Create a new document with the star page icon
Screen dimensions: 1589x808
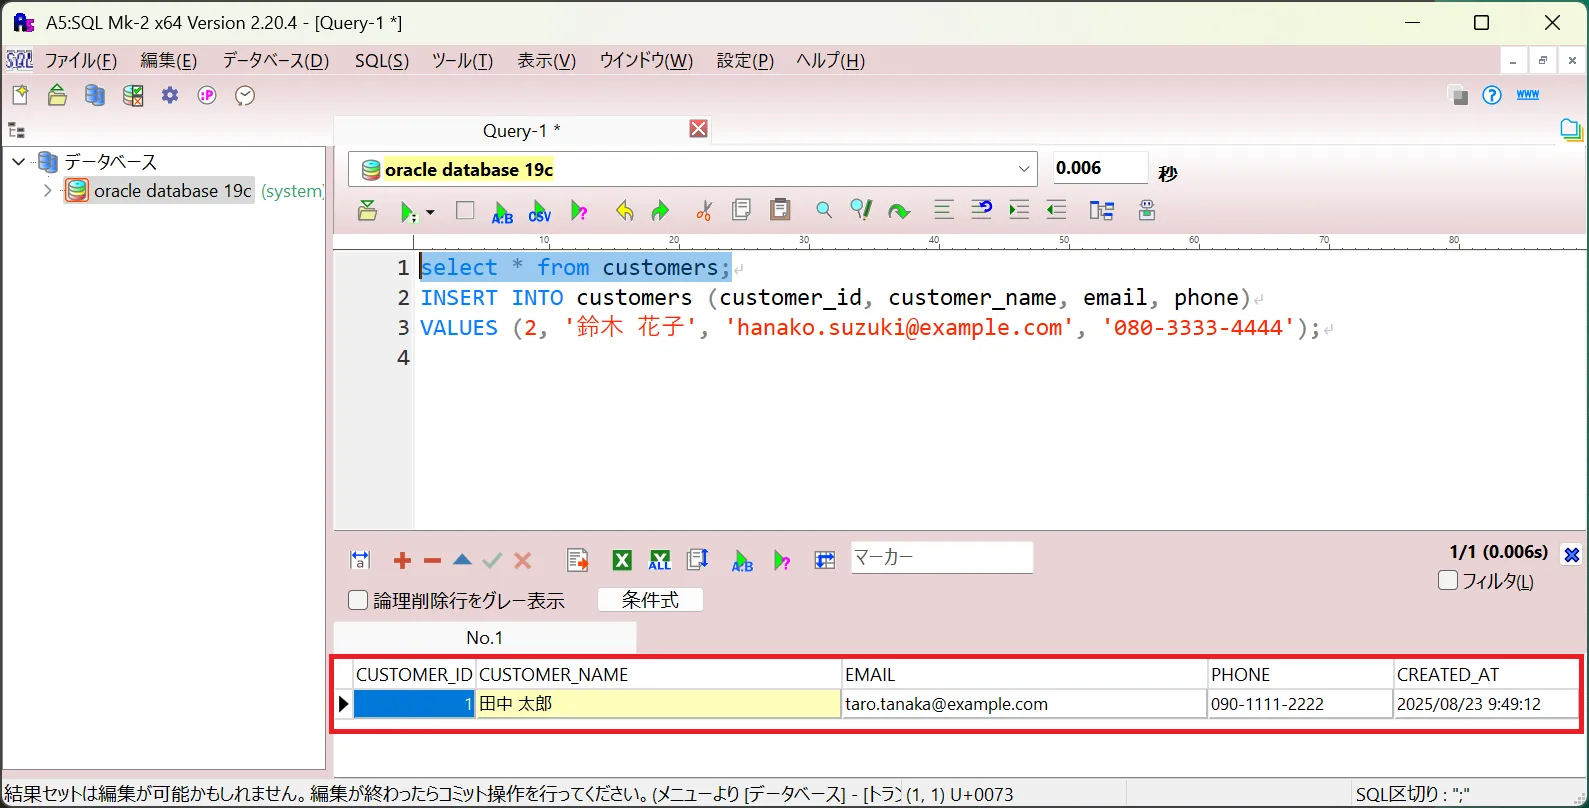(20, 95)
